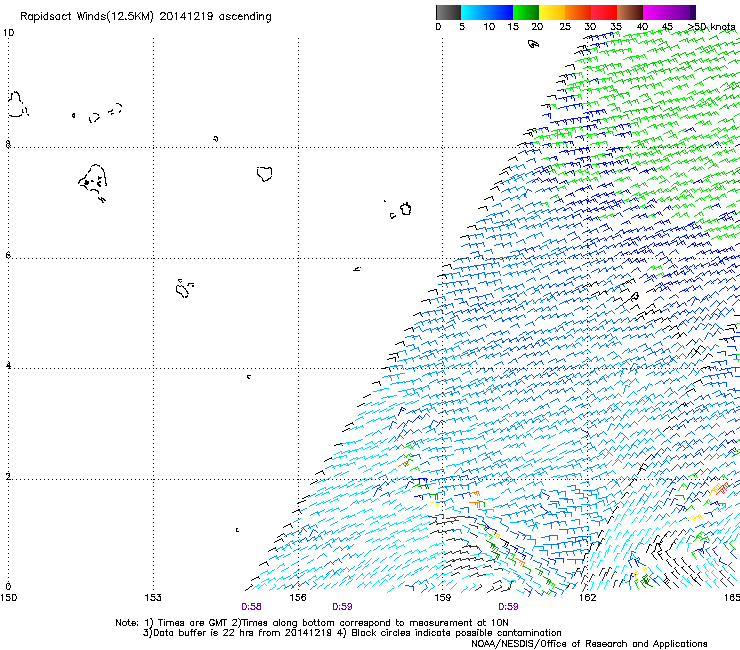Screen dimensions: 740x650
Task: Click the longitude label '150' on bottom axis
Action: click(x=8, y=598)
